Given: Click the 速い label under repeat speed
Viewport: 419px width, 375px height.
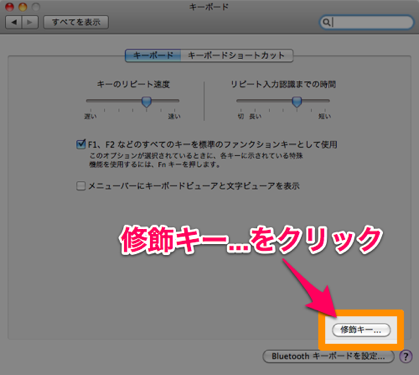Looking at the screenshot, I should click(x=174, y=116).
